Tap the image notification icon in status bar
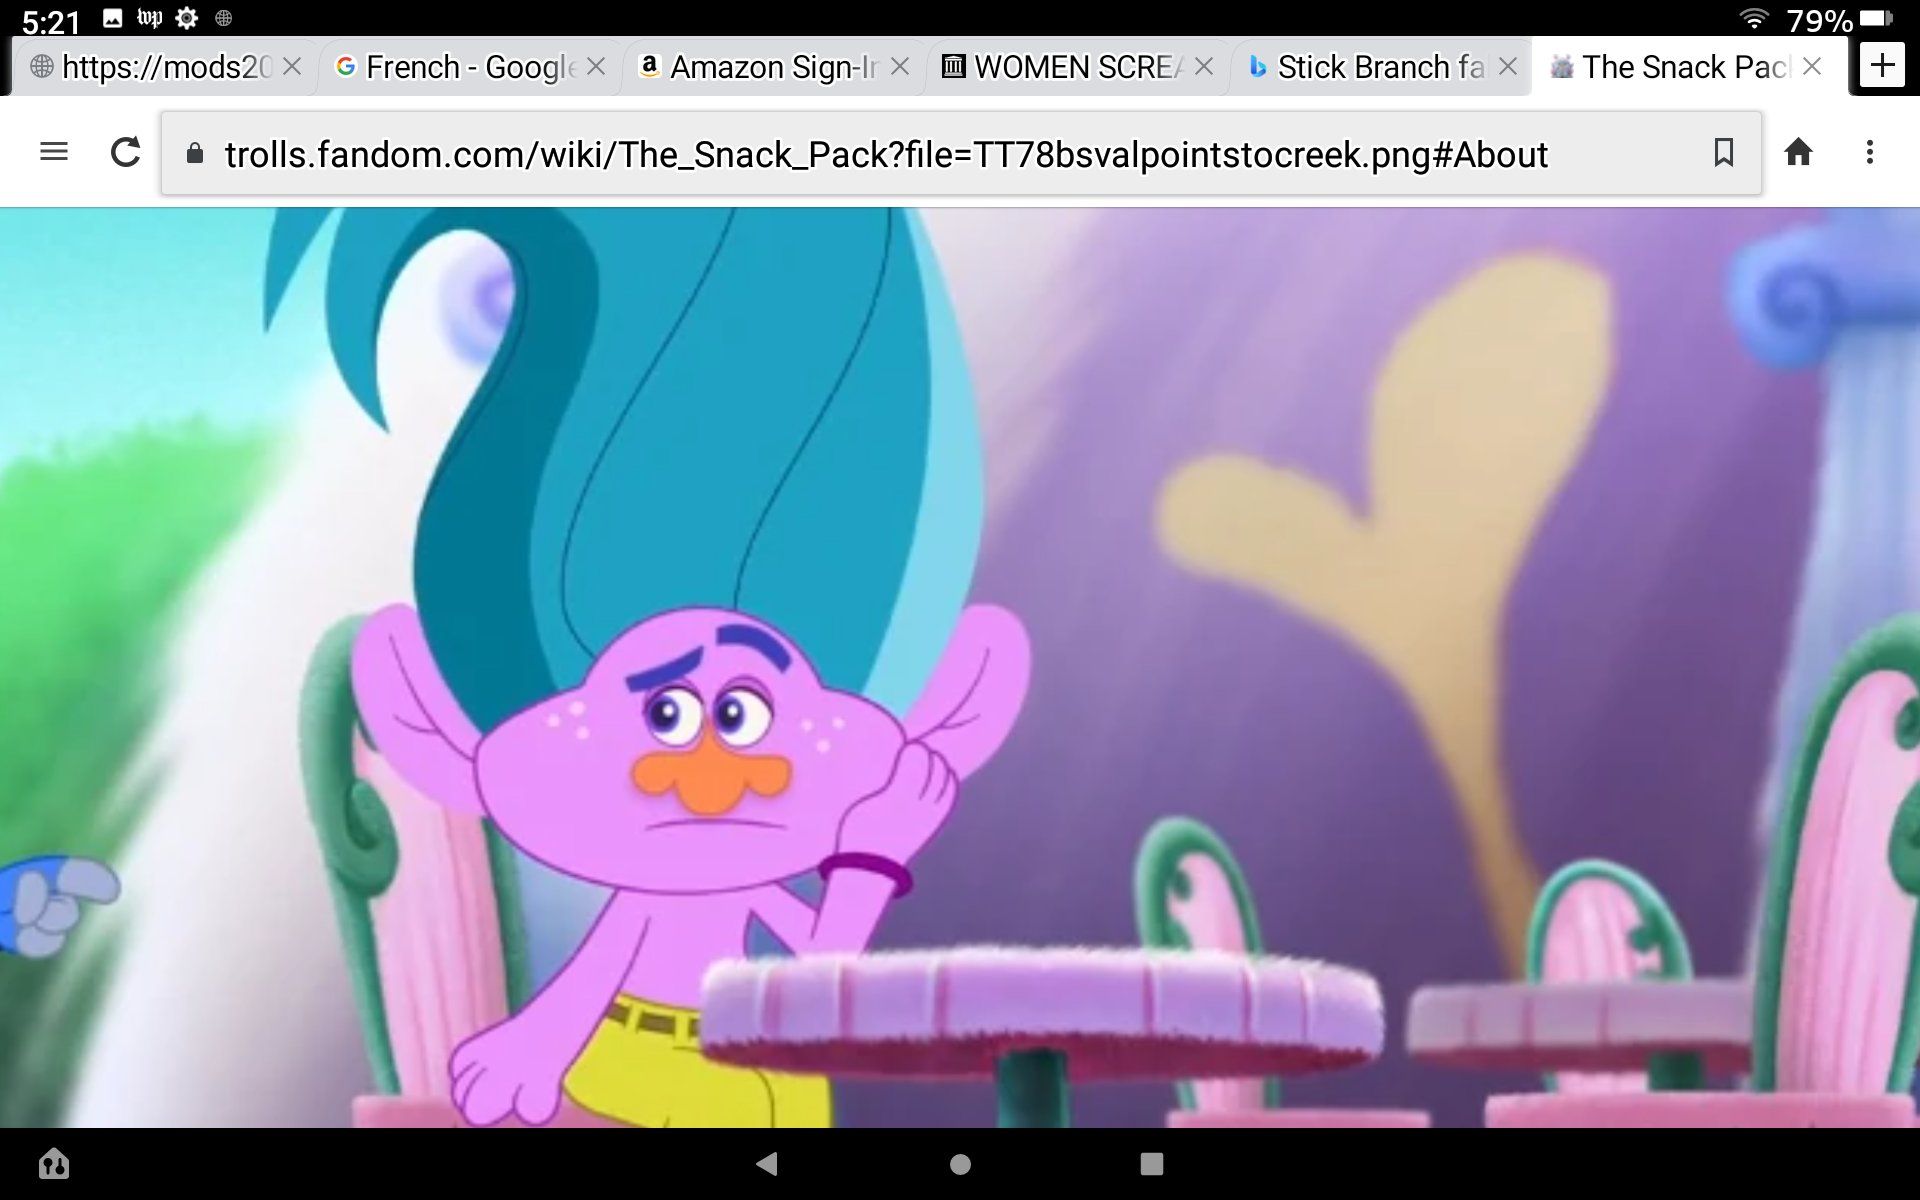 click(x=113, y=18)
